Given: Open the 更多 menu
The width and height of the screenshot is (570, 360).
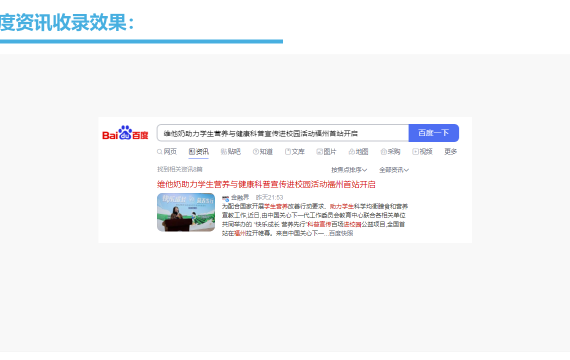Looking at the screenshot, I should click(x=450, y=152).
